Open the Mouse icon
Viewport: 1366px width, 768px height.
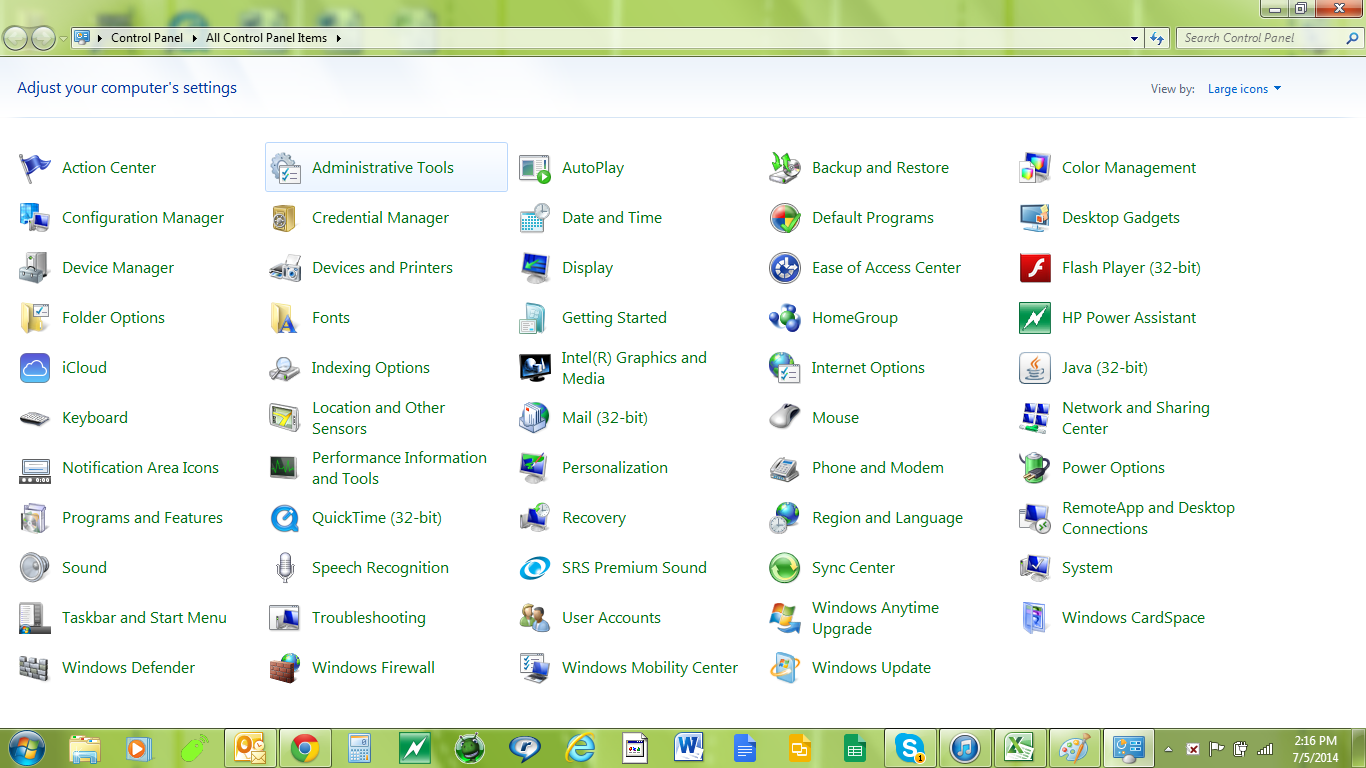pos(785,418)
